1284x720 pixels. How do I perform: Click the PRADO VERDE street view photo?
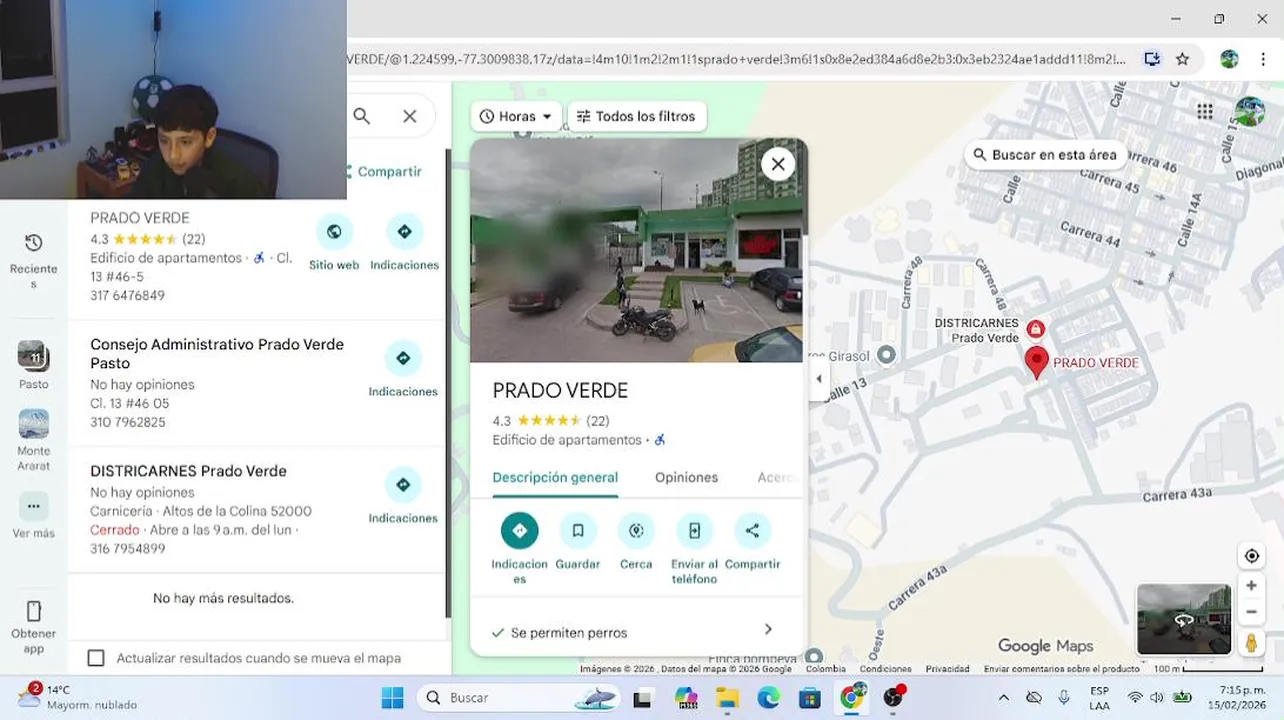tap(636, 250)
